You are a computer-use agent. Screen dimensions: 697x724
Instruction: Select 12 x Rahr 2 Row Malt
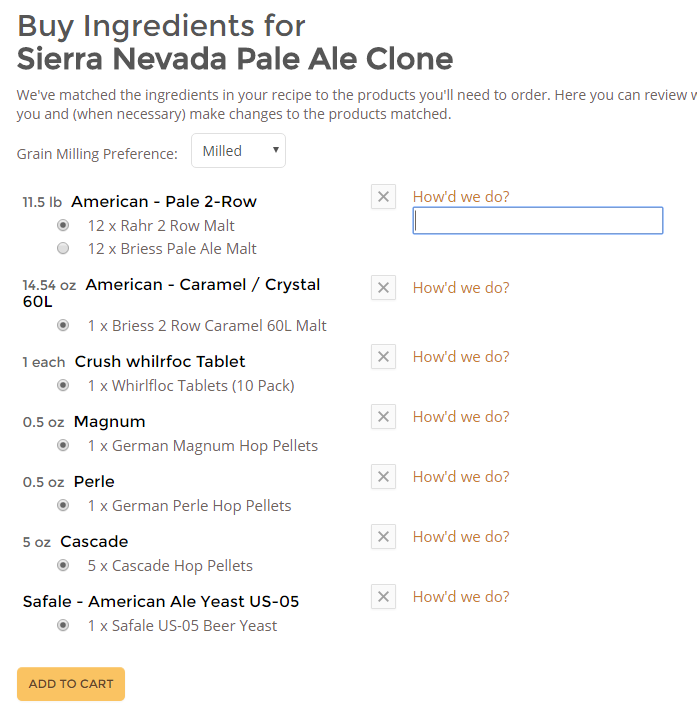coord(64,226)
